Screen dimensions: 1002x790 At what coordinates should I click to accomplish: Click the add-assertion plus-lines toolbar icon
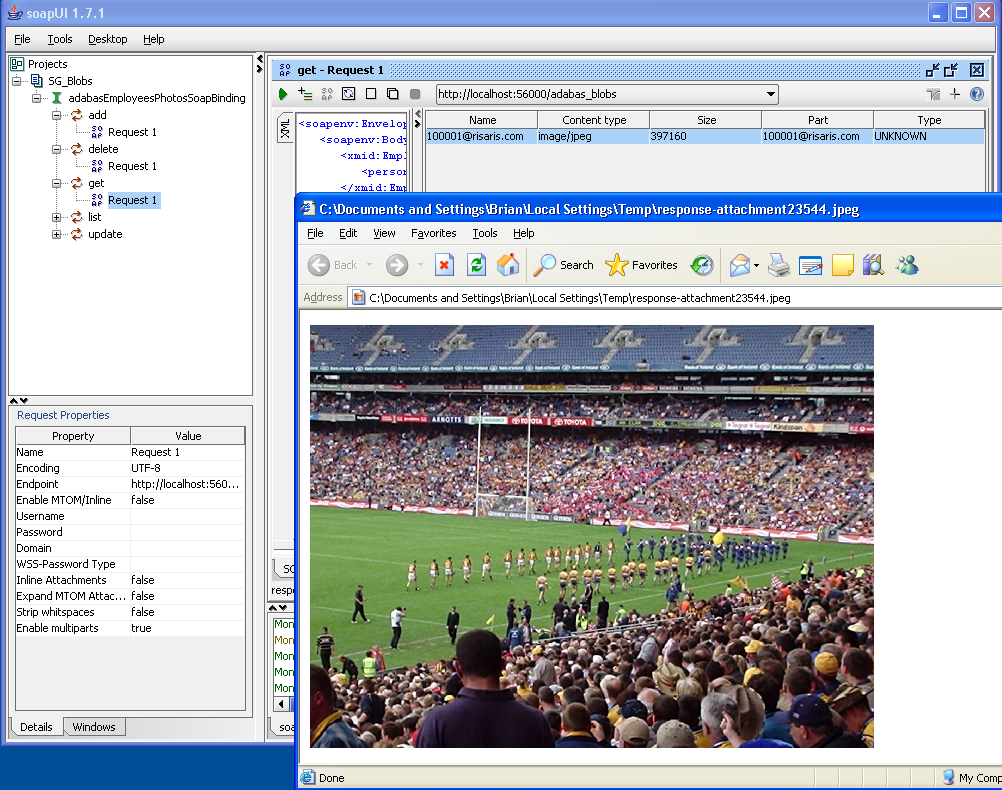pyautogui.click(x=305, y=95)
